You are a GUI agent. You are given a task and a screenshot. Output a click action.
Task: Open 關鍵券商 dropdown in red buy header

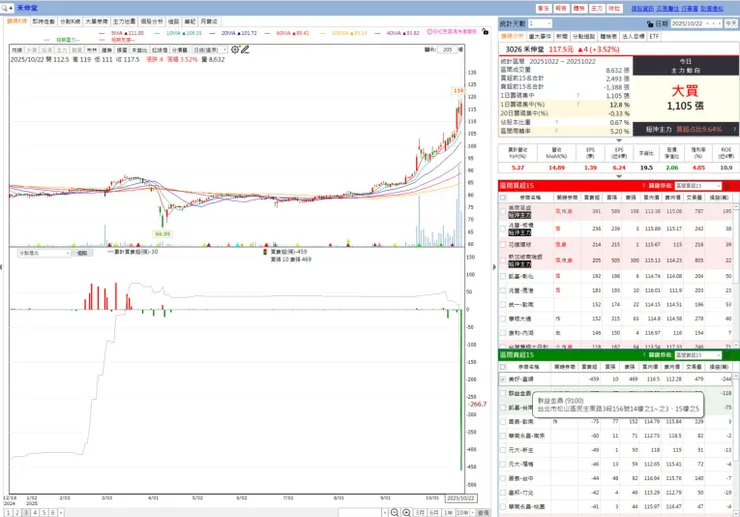(x=698, y=186)
